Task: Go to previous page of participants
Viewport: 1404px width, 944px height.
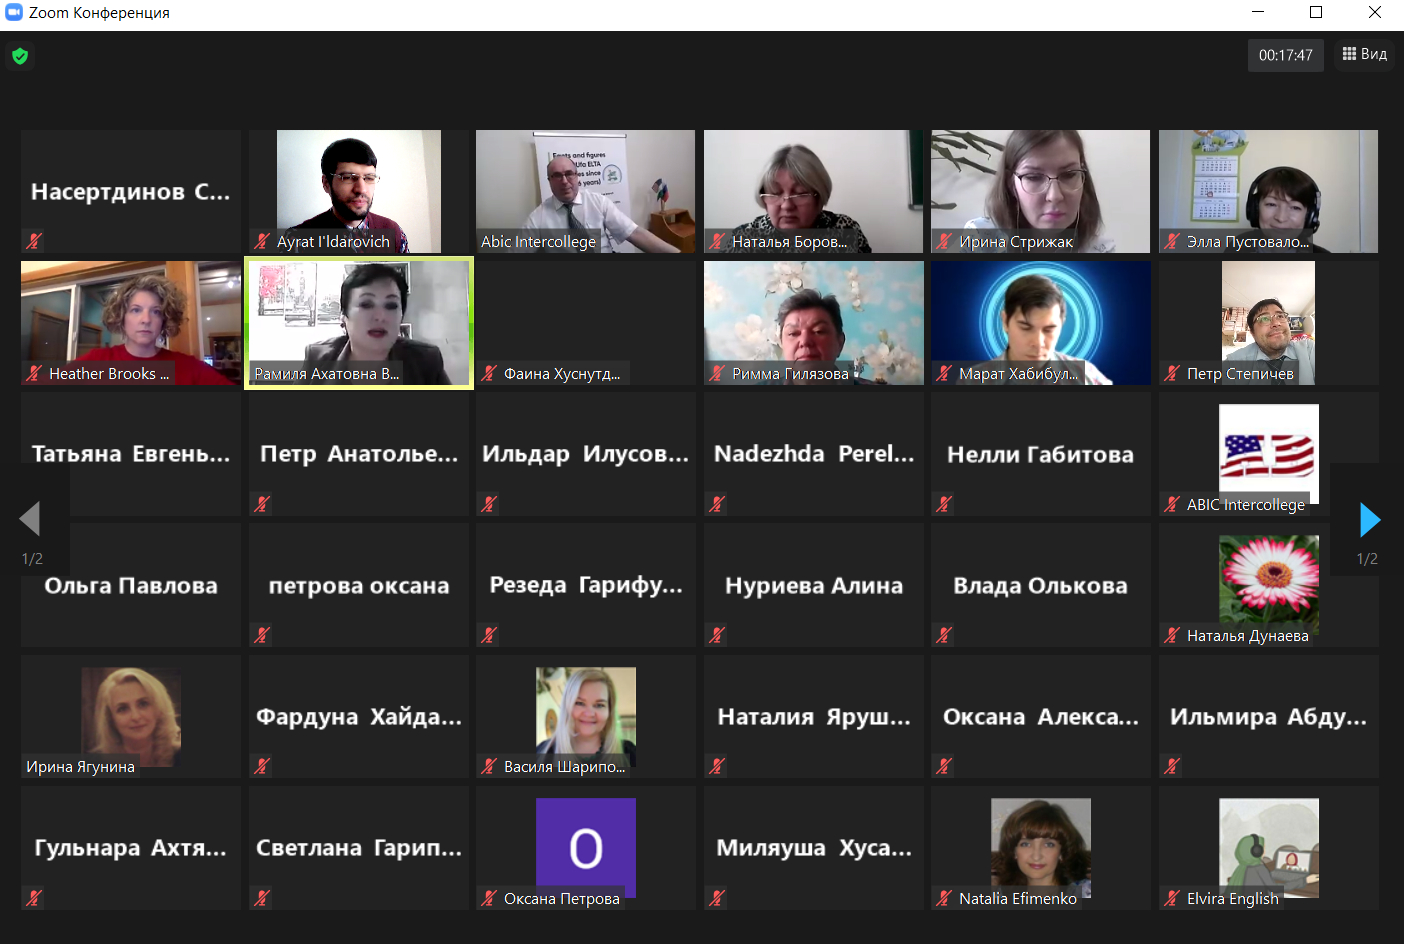Action: [x=30, y=519]
